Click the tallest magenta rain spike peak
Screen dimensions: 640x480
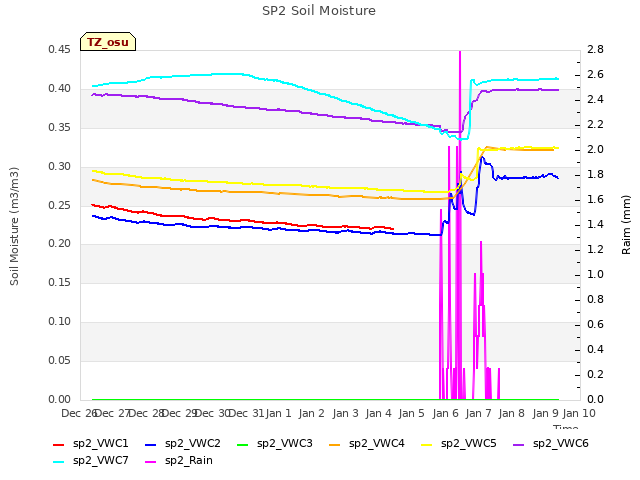(460, 52)
